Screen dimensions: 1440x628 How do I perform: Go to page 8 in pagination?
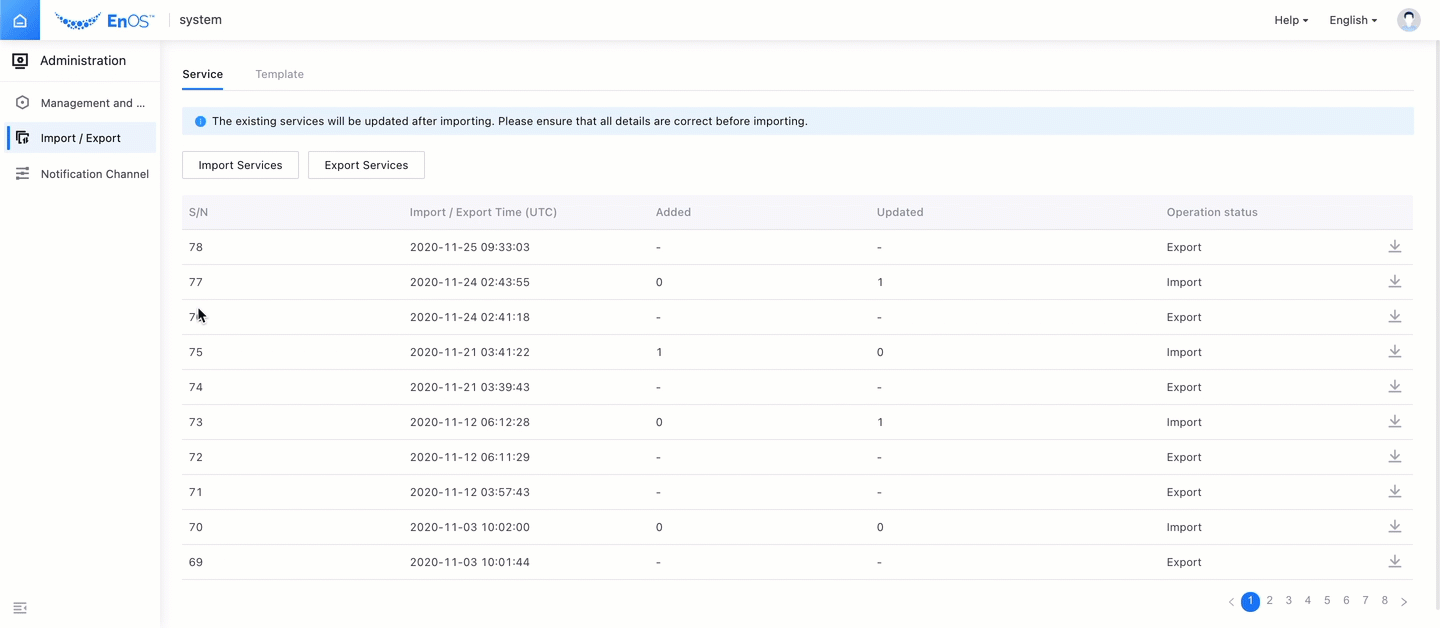coord(1384,601)
